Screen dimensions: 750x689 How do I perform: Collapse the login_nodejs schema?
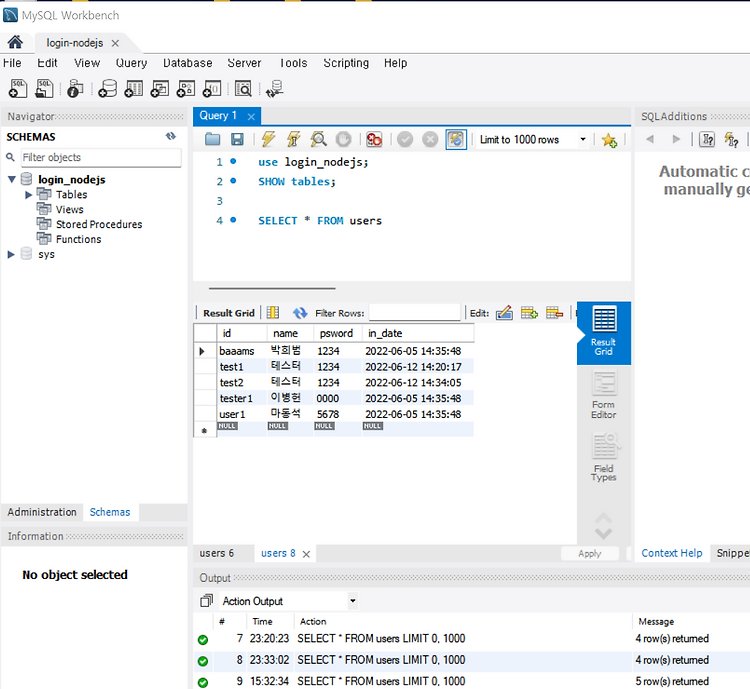tap(12, 179)
